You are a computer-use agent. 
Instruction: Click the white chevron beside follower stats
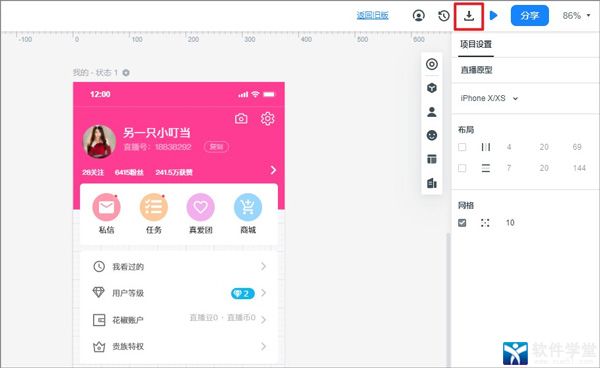[273, 170]
